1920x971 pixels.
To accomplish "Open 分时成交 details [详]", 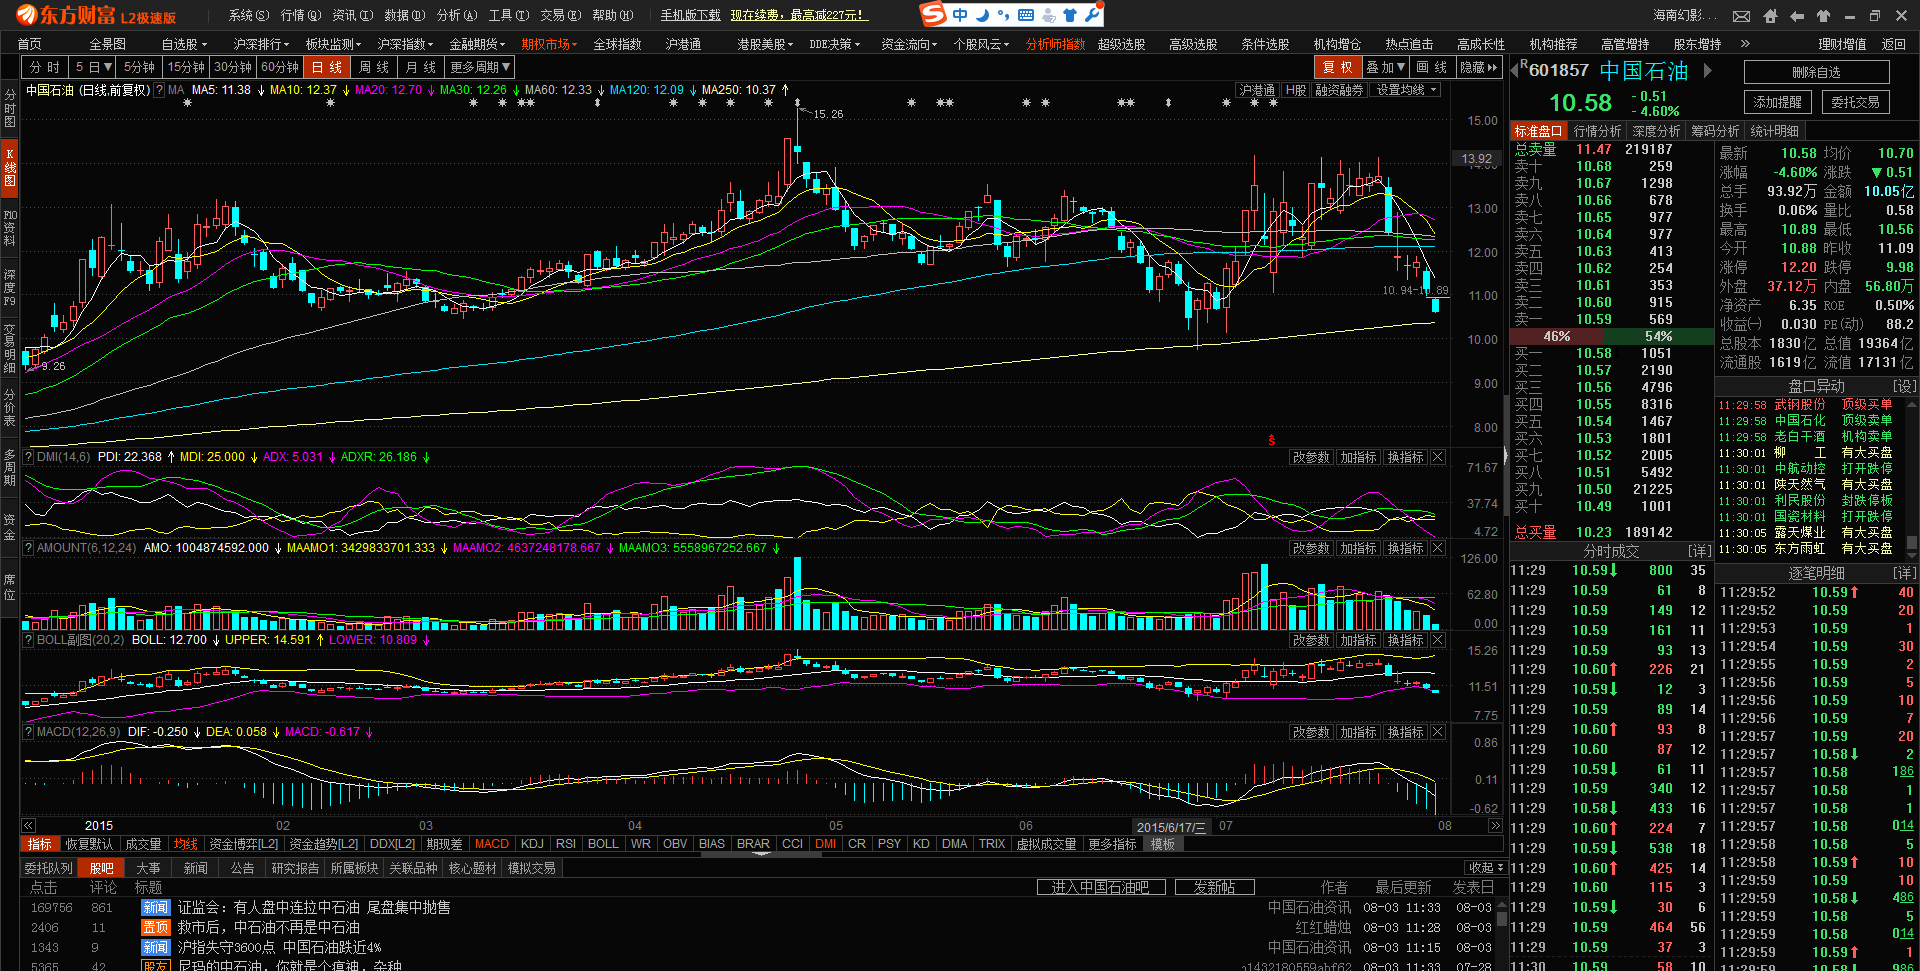I will pyautogui.click(x=1699, y=551).
